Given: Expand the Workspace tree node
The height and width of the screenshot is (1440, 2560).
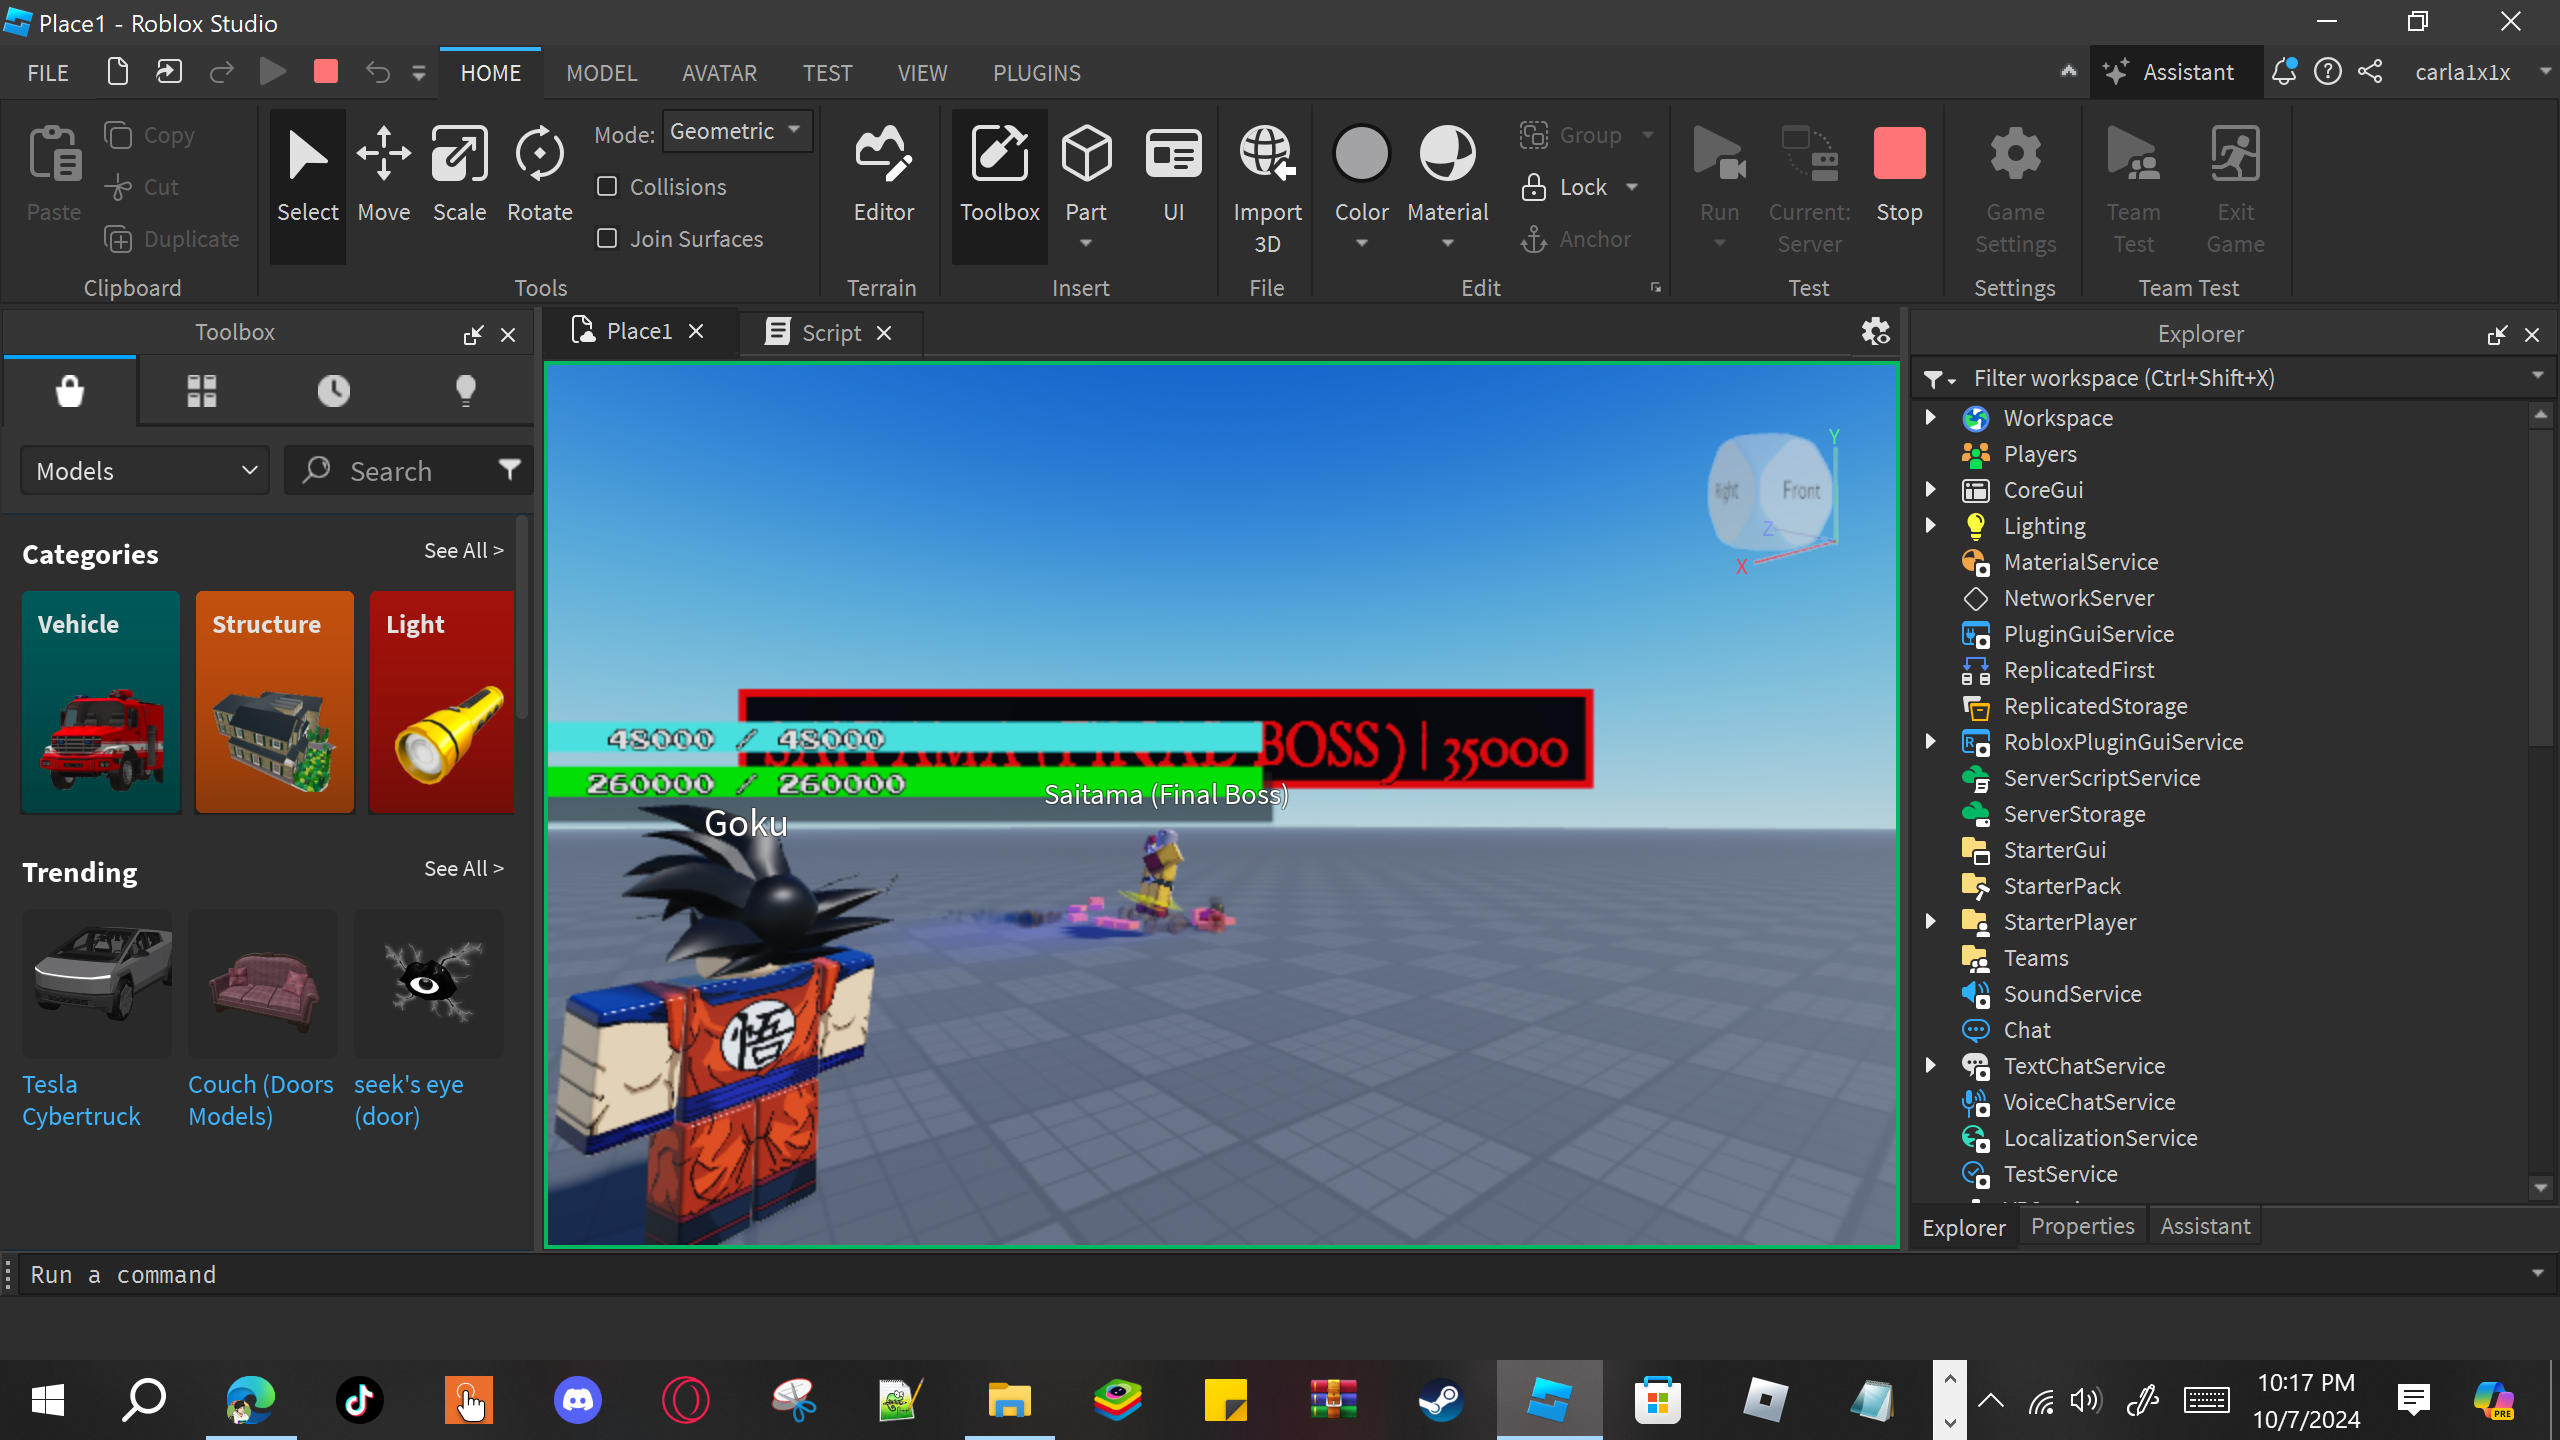Looking at the screenshot, I should (x=1931, y=418).
